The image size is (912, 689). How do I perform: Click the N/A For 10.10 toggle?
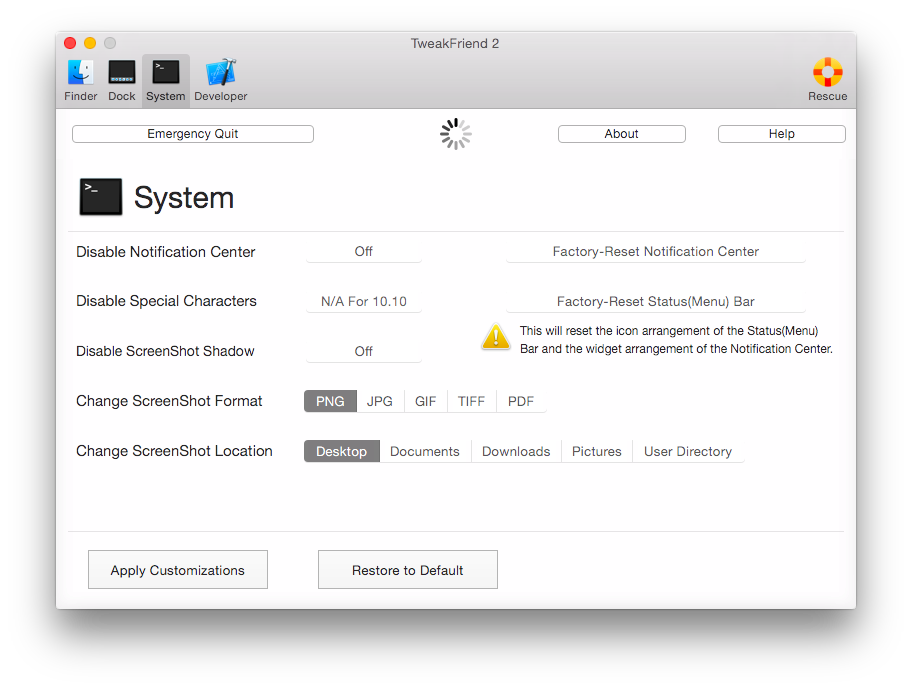[364, 301]
